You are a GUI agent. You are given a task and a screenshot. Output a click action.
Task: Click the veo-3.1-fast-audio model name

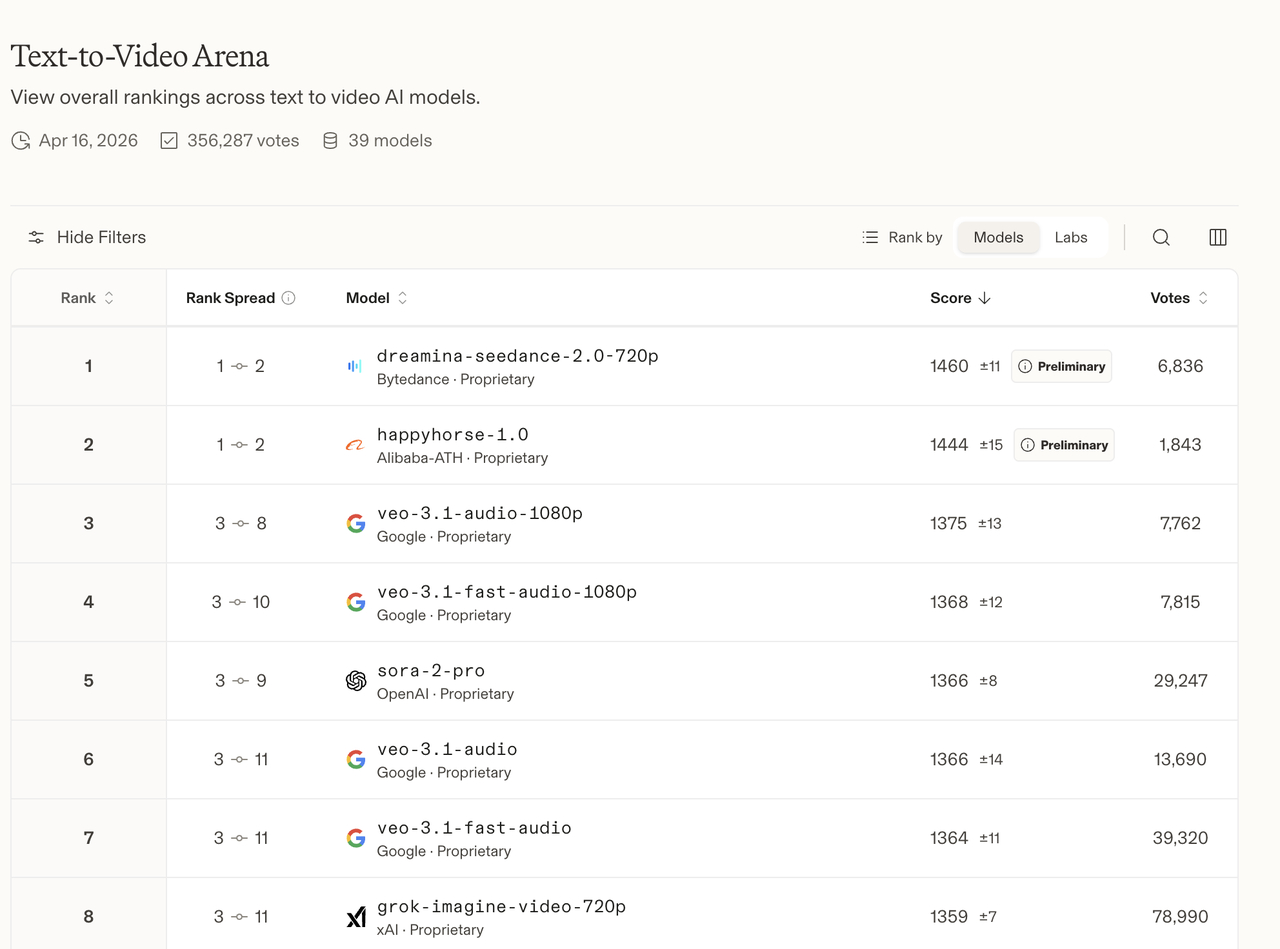pyautogui.click(x=474, y=828)
